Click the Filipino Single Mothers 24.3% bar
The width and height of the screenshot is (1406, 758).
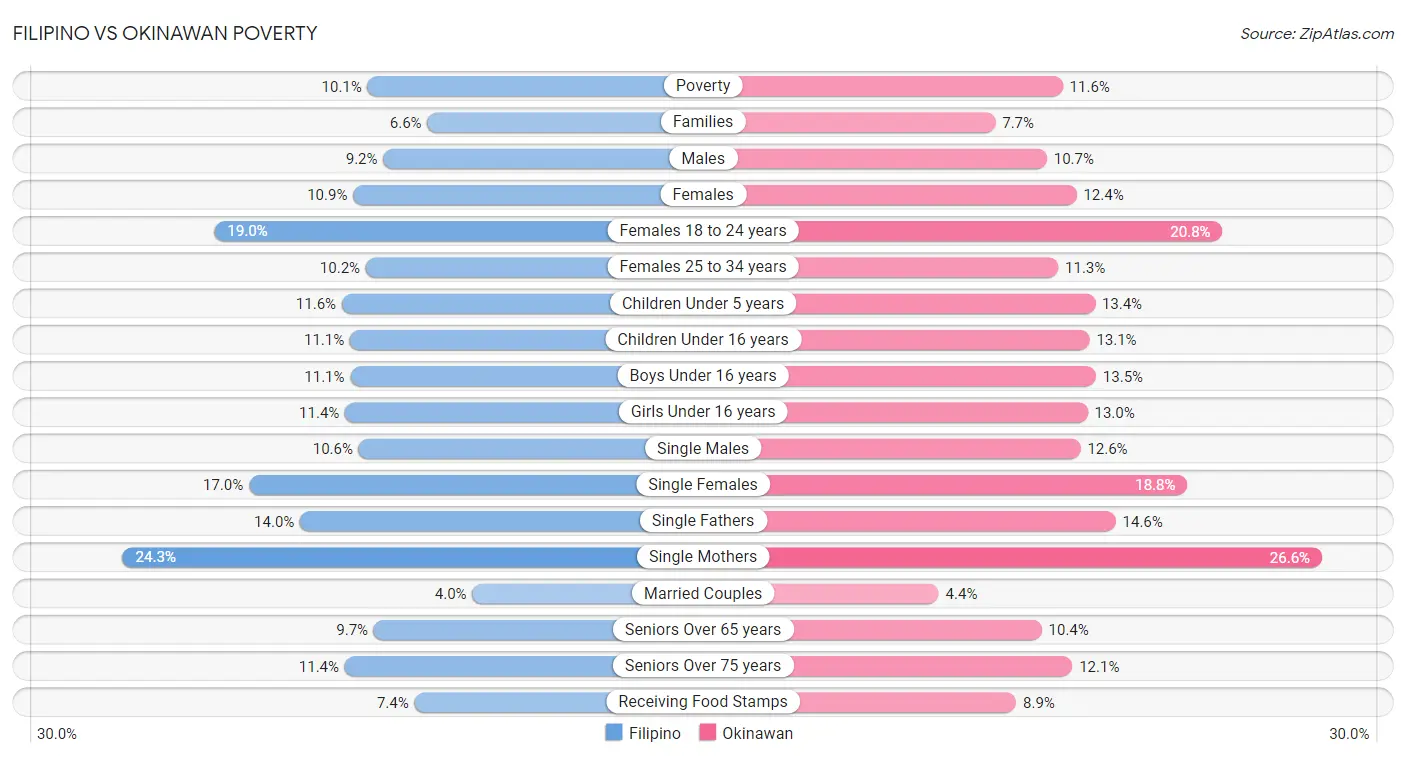[x=412, y=557]
